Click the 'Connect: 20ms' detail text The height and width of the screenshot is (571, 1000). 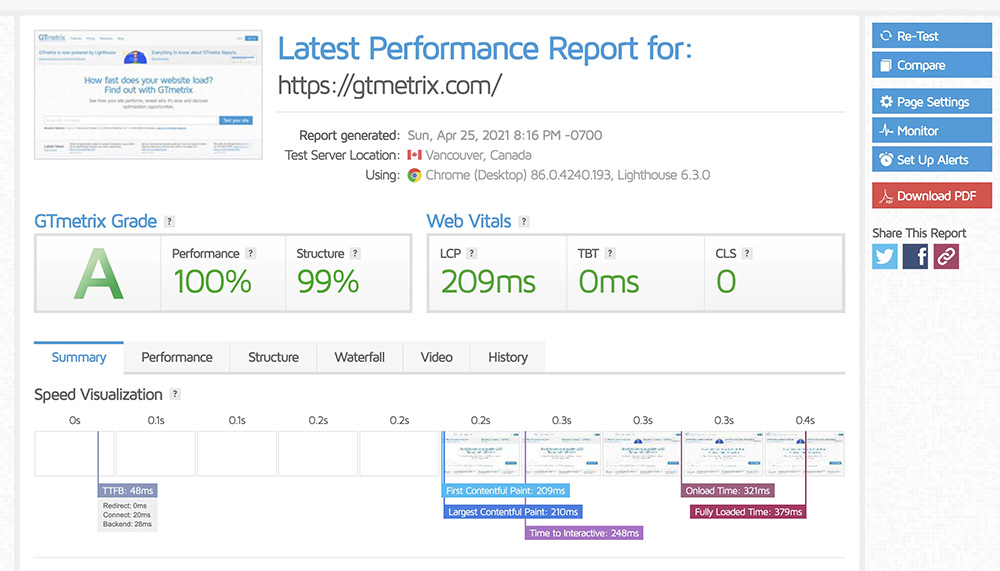tap(127, 515)
